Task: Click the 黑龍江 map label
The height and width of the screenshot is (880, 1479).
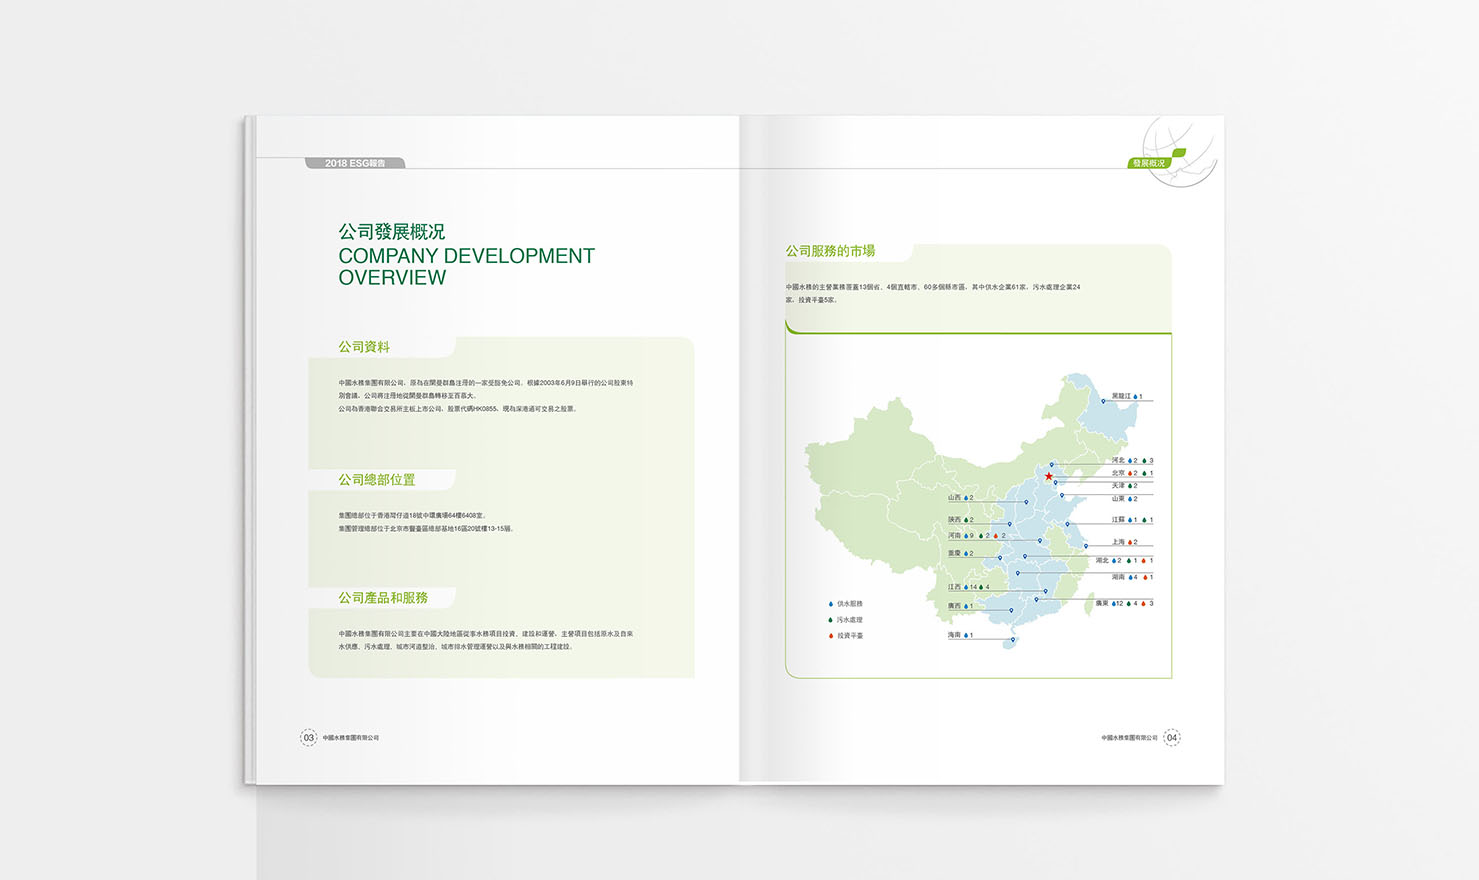Action: click(x=1121, y=396)
